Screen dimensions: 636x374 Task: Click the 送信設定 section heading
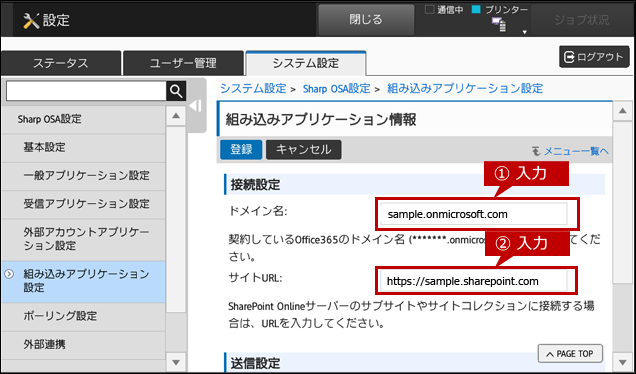[x=256, y=363]
